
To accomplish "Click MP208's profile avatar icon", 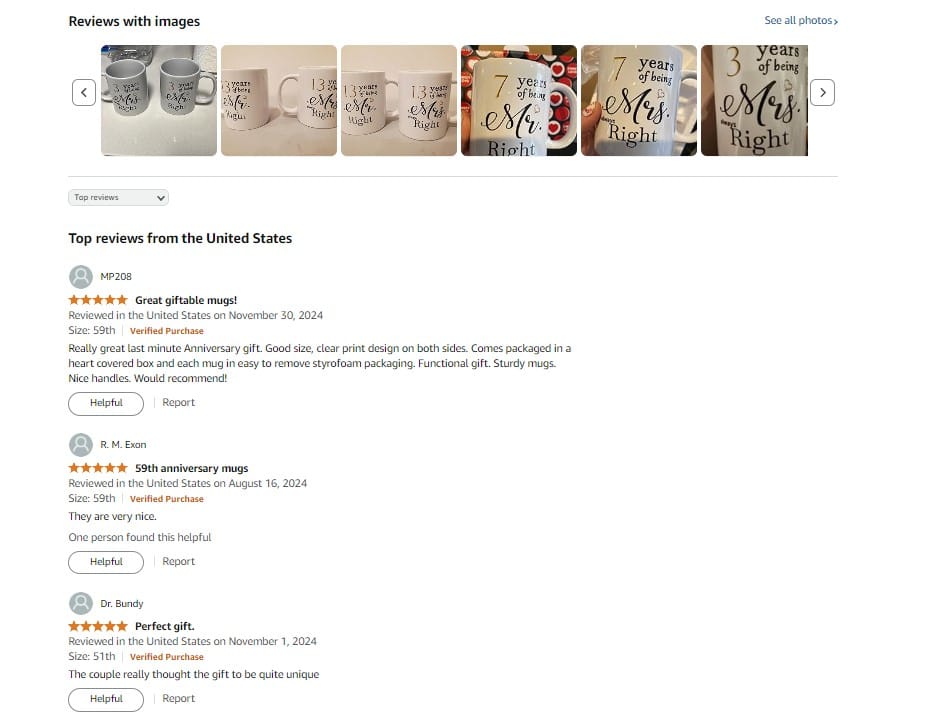I will (x=81, y=277).
